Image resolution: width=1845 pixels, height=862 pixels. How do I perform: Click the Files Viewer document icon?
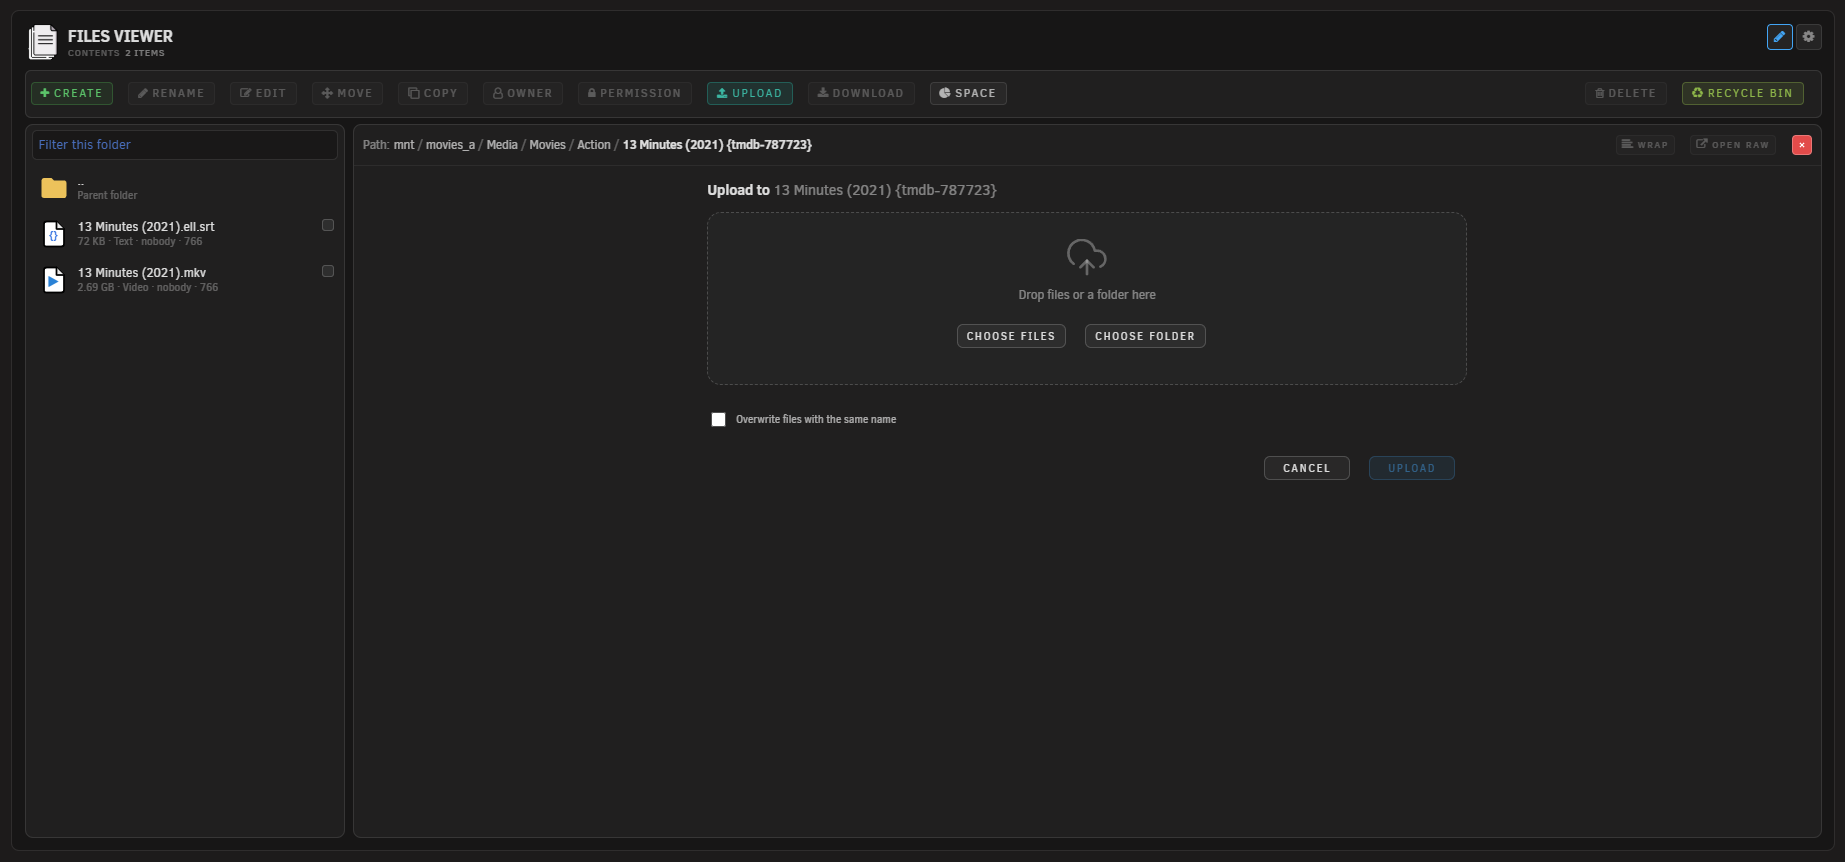[43, 42]
